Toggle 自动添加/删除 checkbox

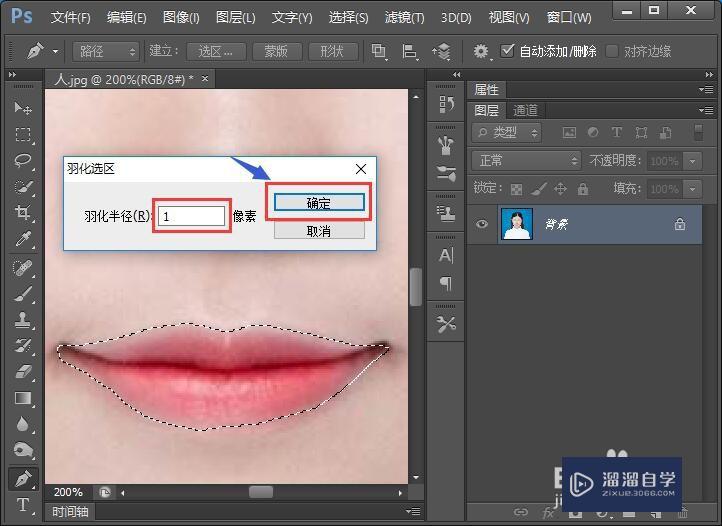507,50
